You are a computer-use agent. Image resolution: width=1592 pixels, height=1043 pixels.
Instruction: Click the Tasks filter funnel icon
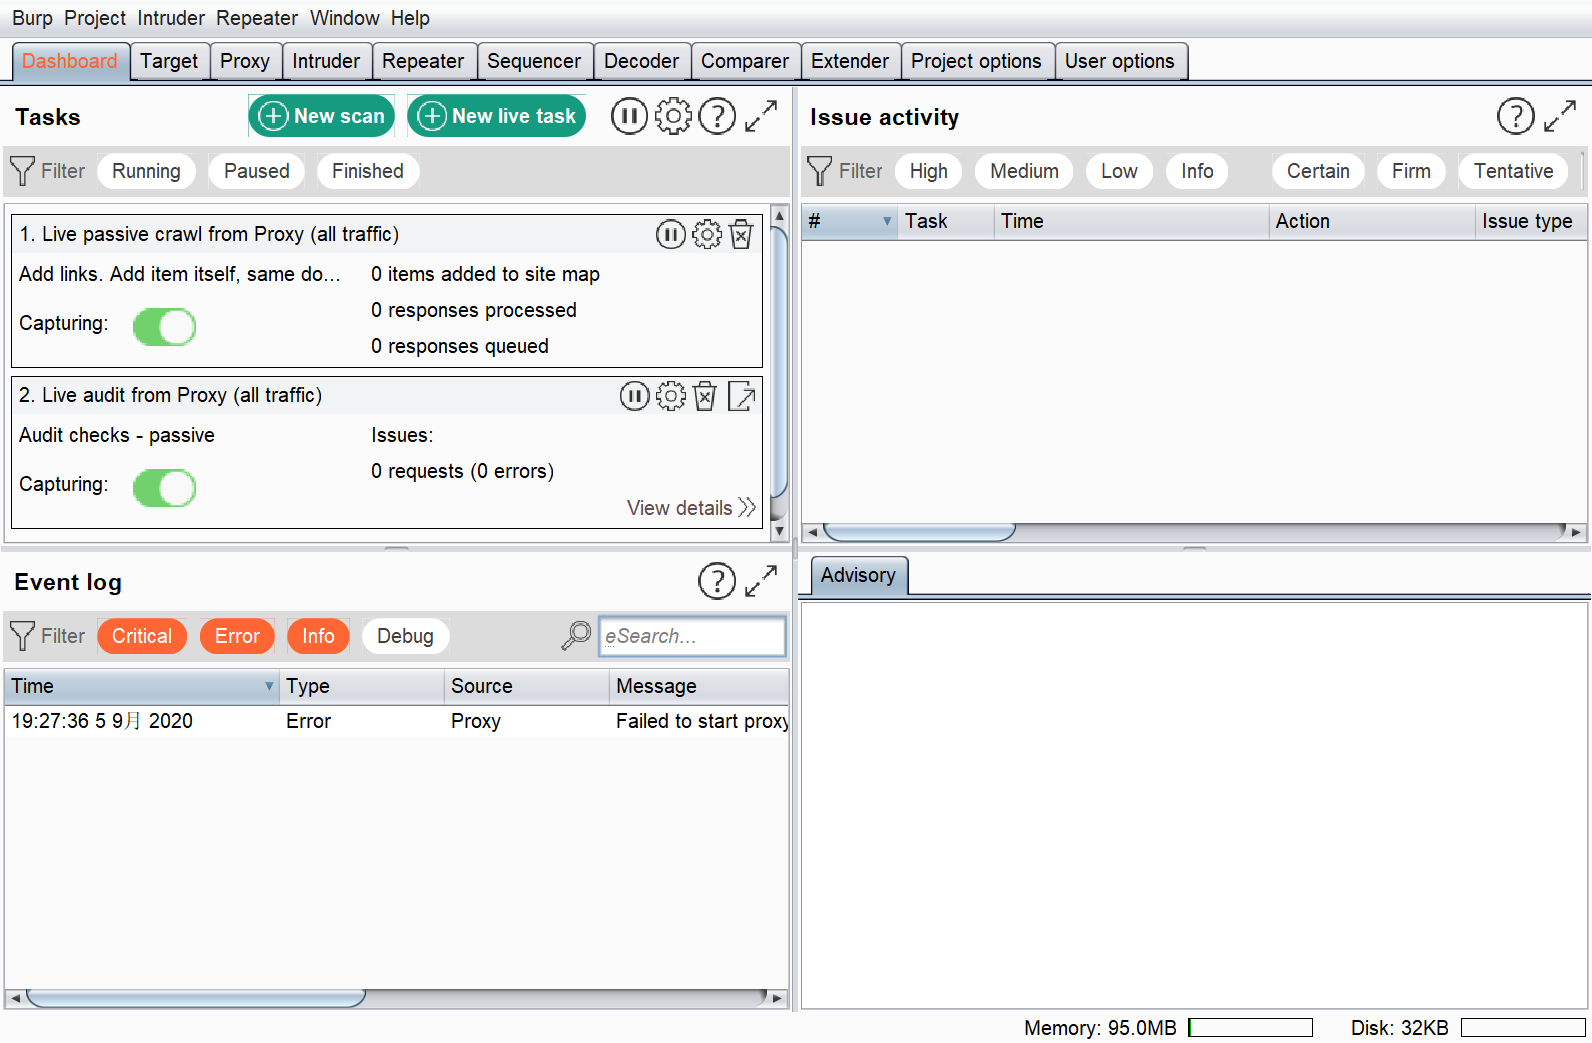(x=22, y=171)
